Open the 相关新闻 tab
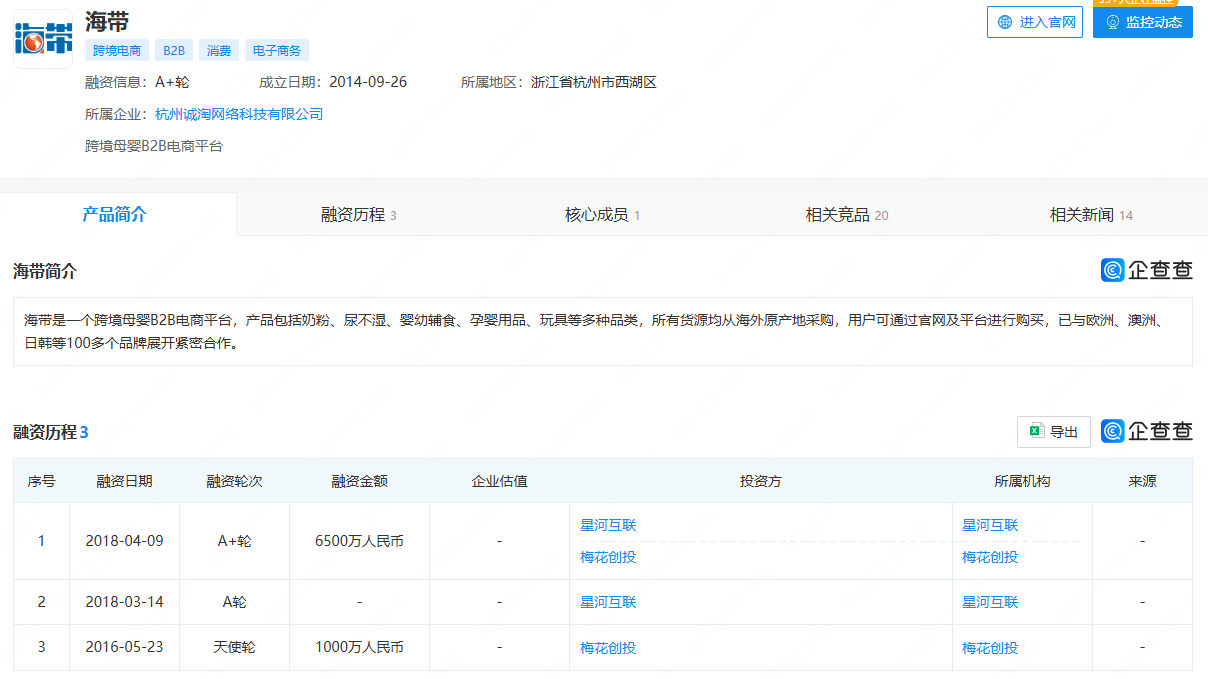 pos(1090,215)
